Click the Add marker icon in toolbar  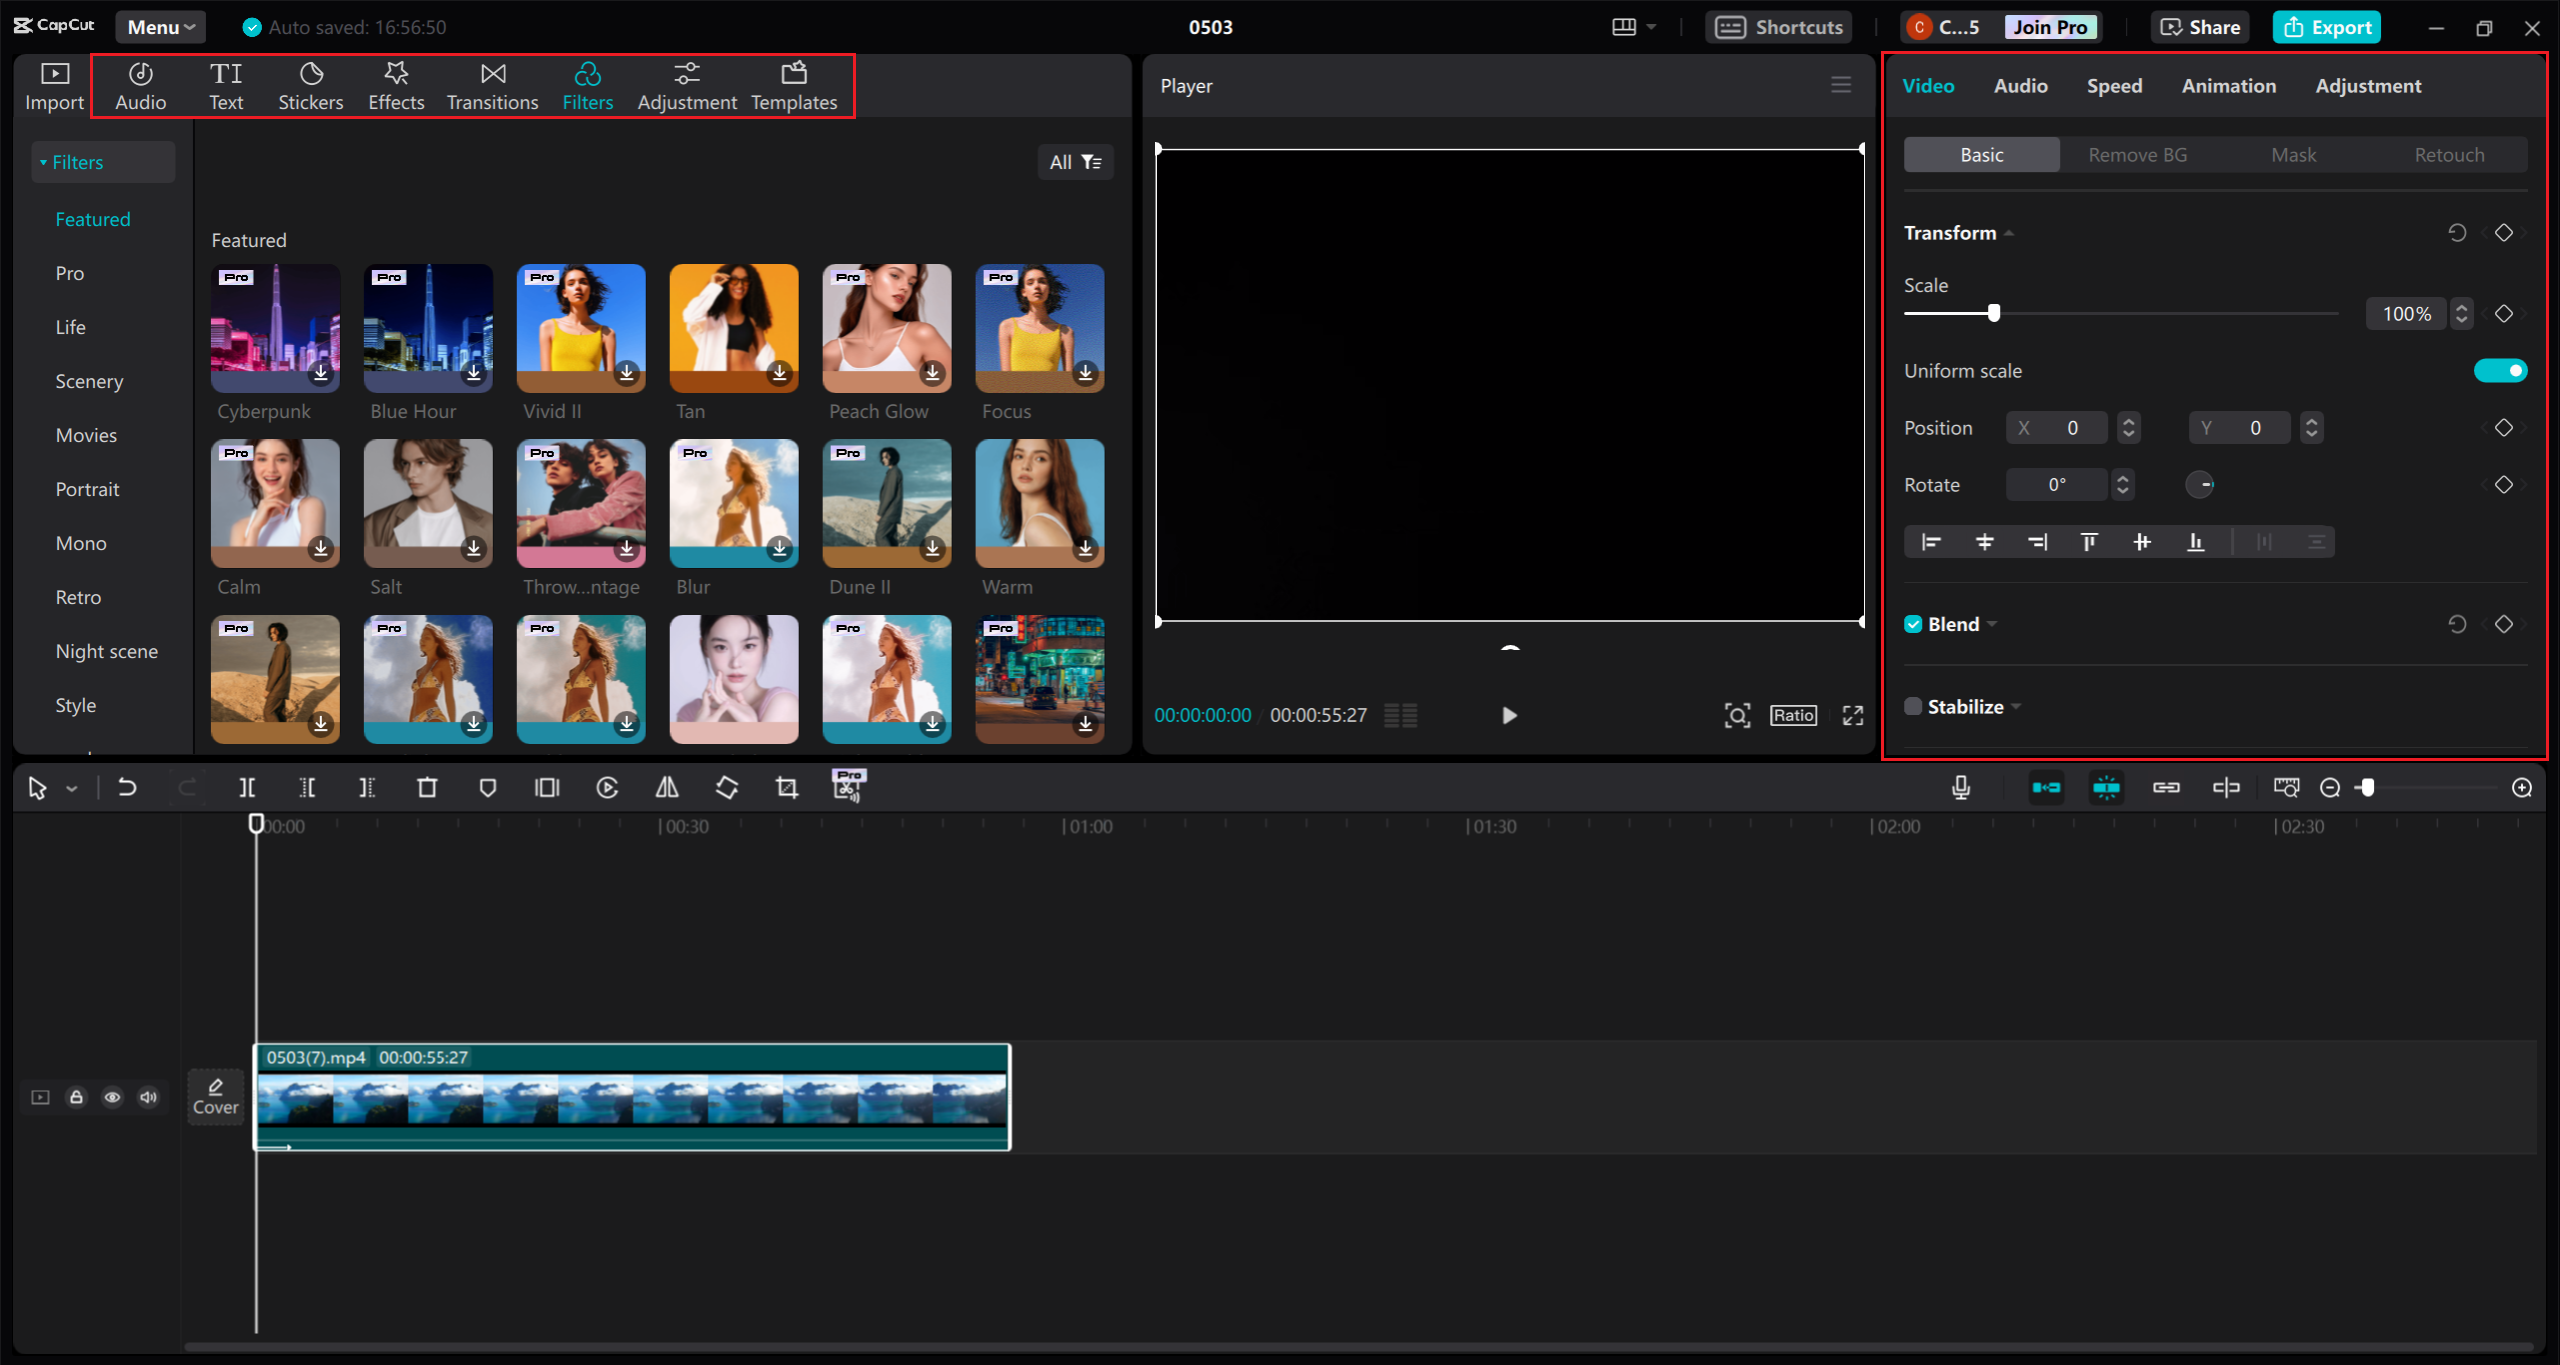[x=488, y=786]
